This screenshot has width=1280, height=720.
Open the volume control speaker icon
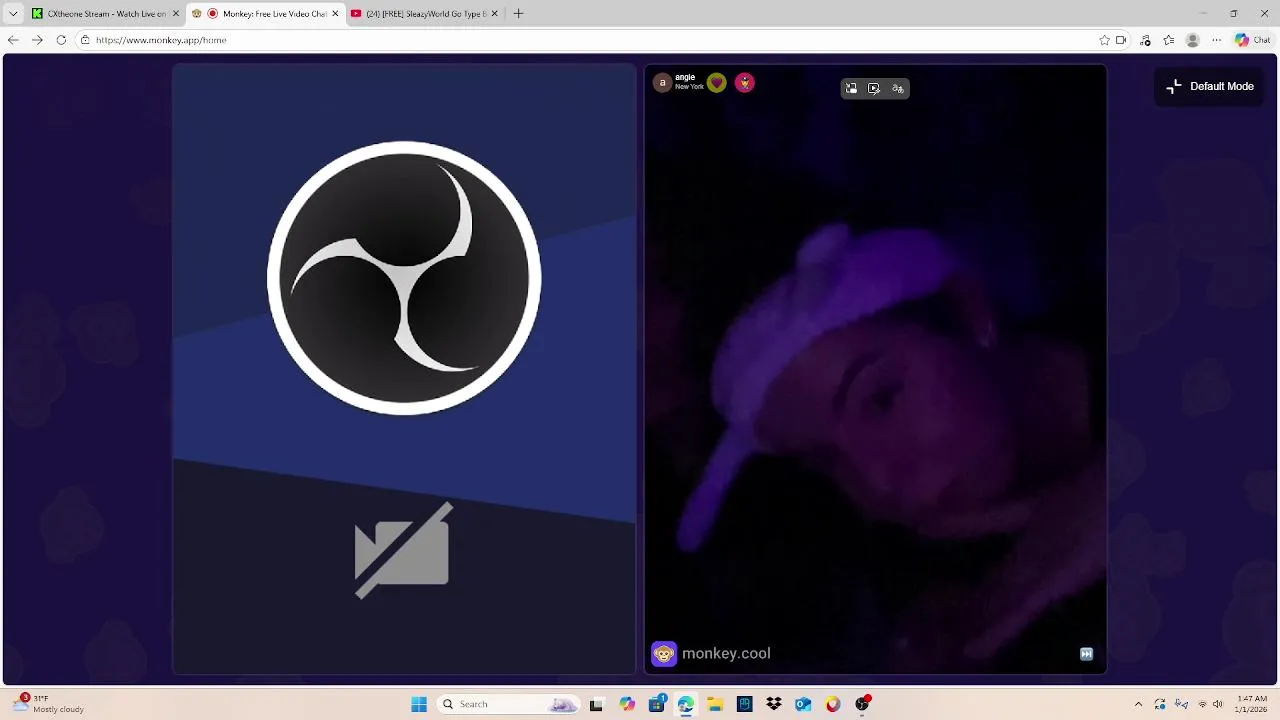click(x=1218, y=704)
